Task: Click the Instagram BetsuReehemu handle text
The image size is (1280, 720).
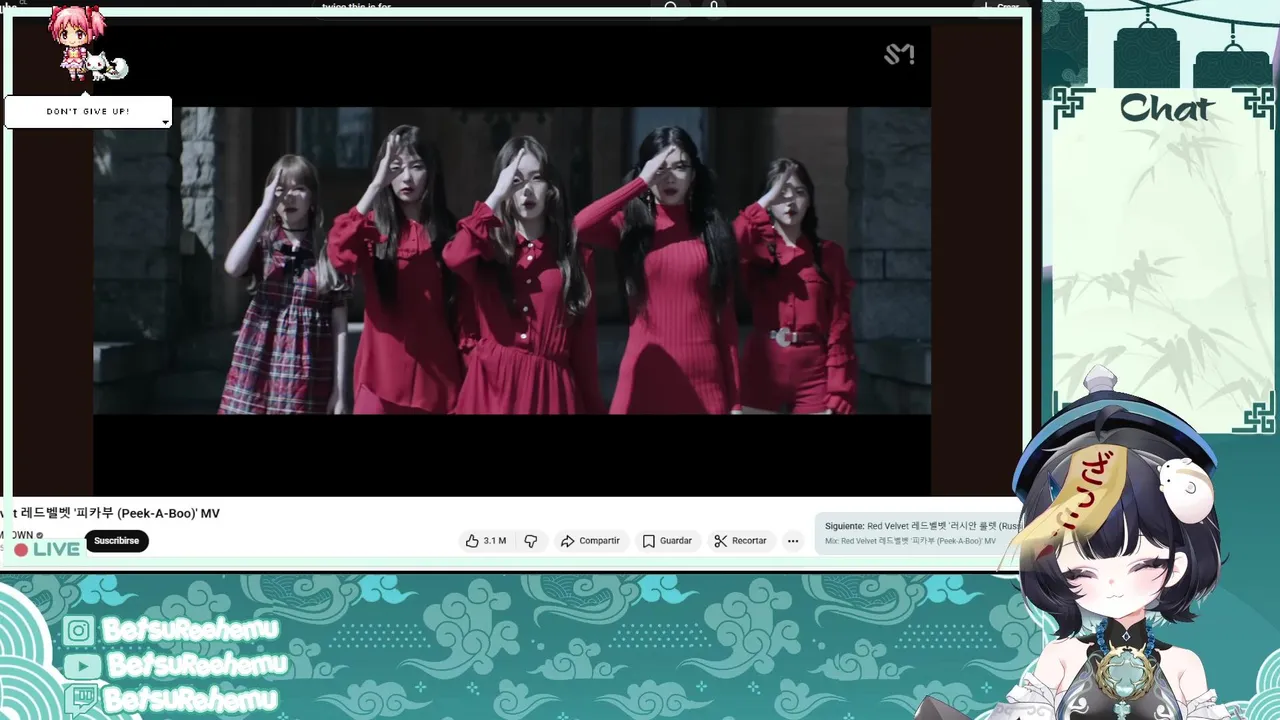Action: (190, 629)
